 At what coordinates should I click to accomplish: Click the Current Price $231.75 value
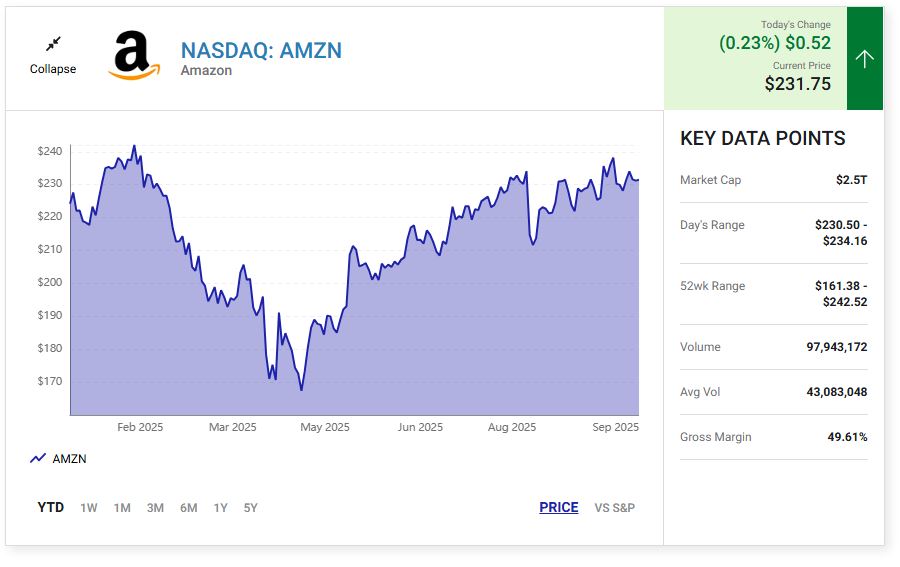coord(797,85)
